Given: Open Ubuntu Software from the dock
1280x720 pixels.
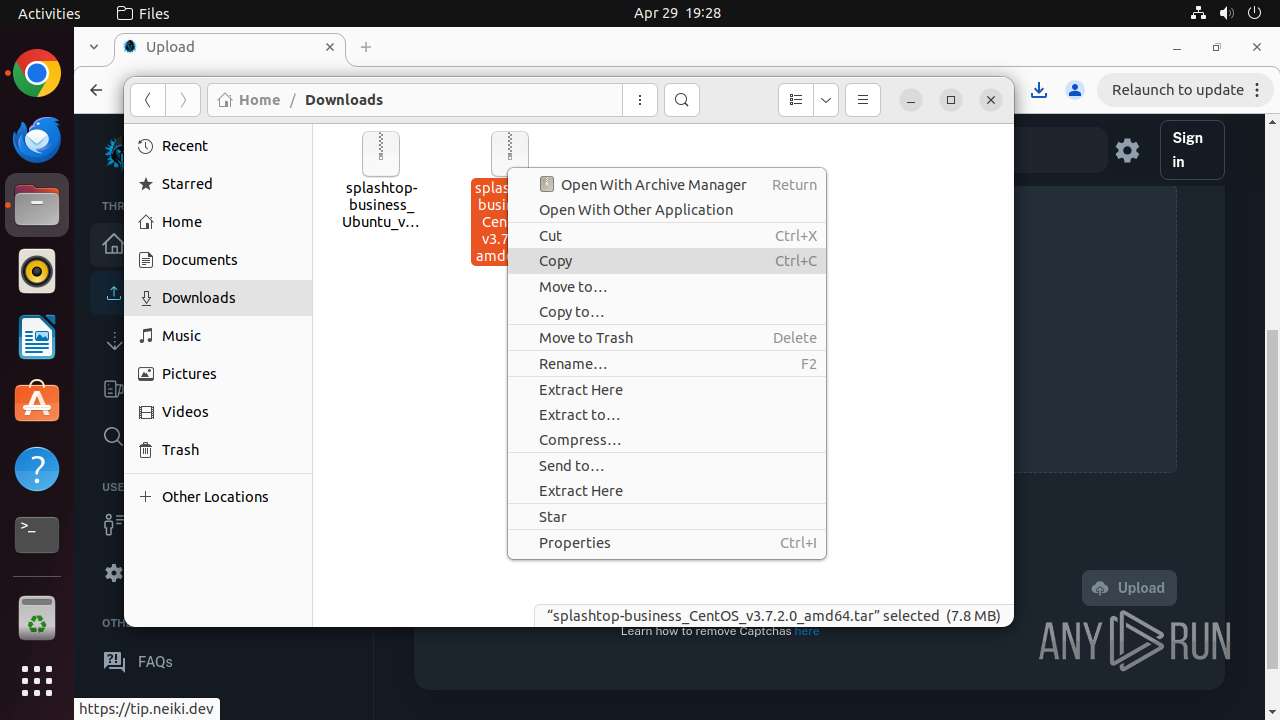Looking at the screenshot, I should 37,403.
